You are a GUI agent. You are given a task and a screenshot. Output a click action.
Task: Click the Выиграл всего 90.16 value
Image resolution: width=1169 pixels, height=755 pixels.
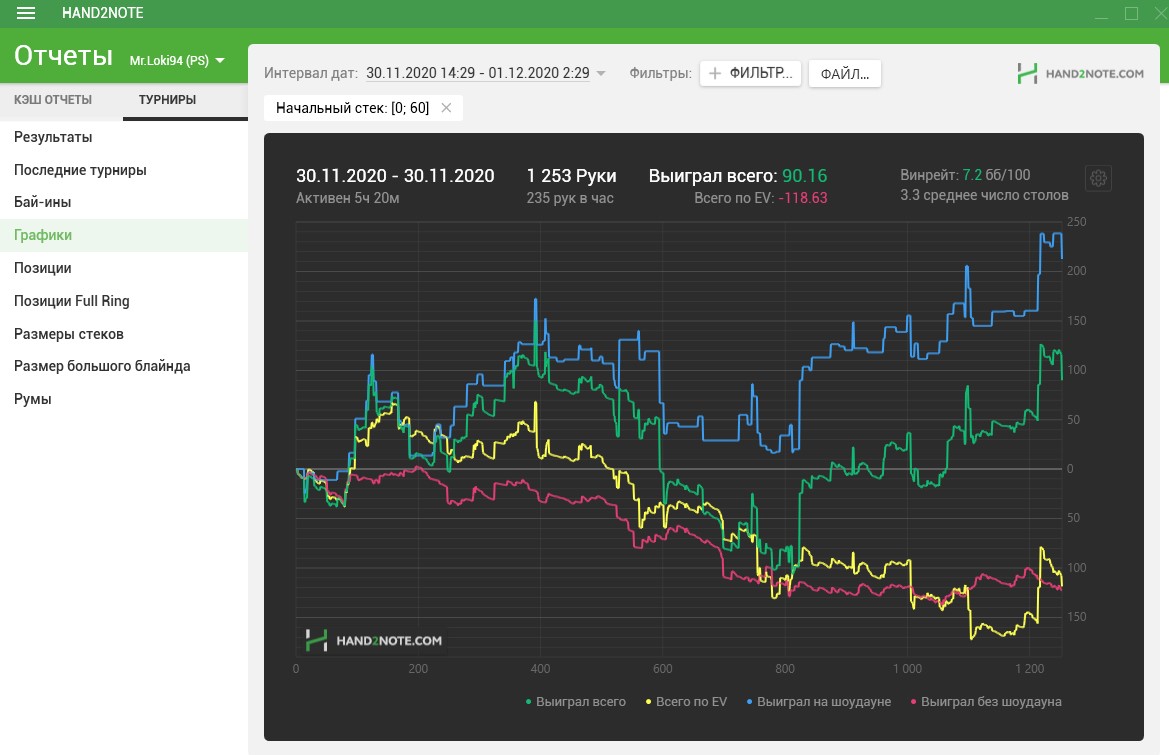(x=804, y=176)
